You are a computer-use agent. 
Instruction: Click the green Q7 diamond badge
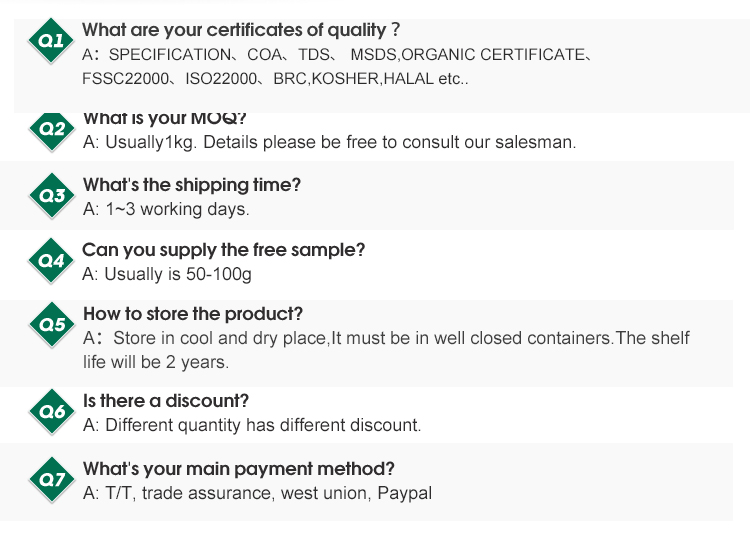[51, 479]
